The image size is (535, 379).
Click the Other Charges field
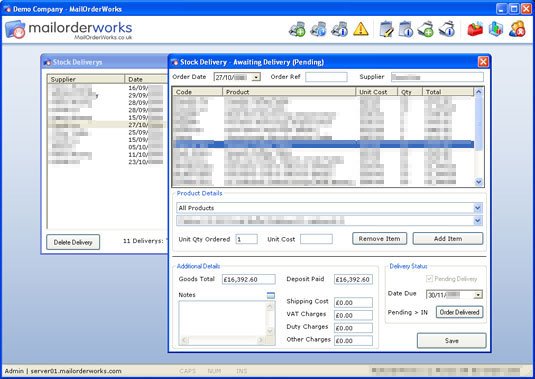353,340
